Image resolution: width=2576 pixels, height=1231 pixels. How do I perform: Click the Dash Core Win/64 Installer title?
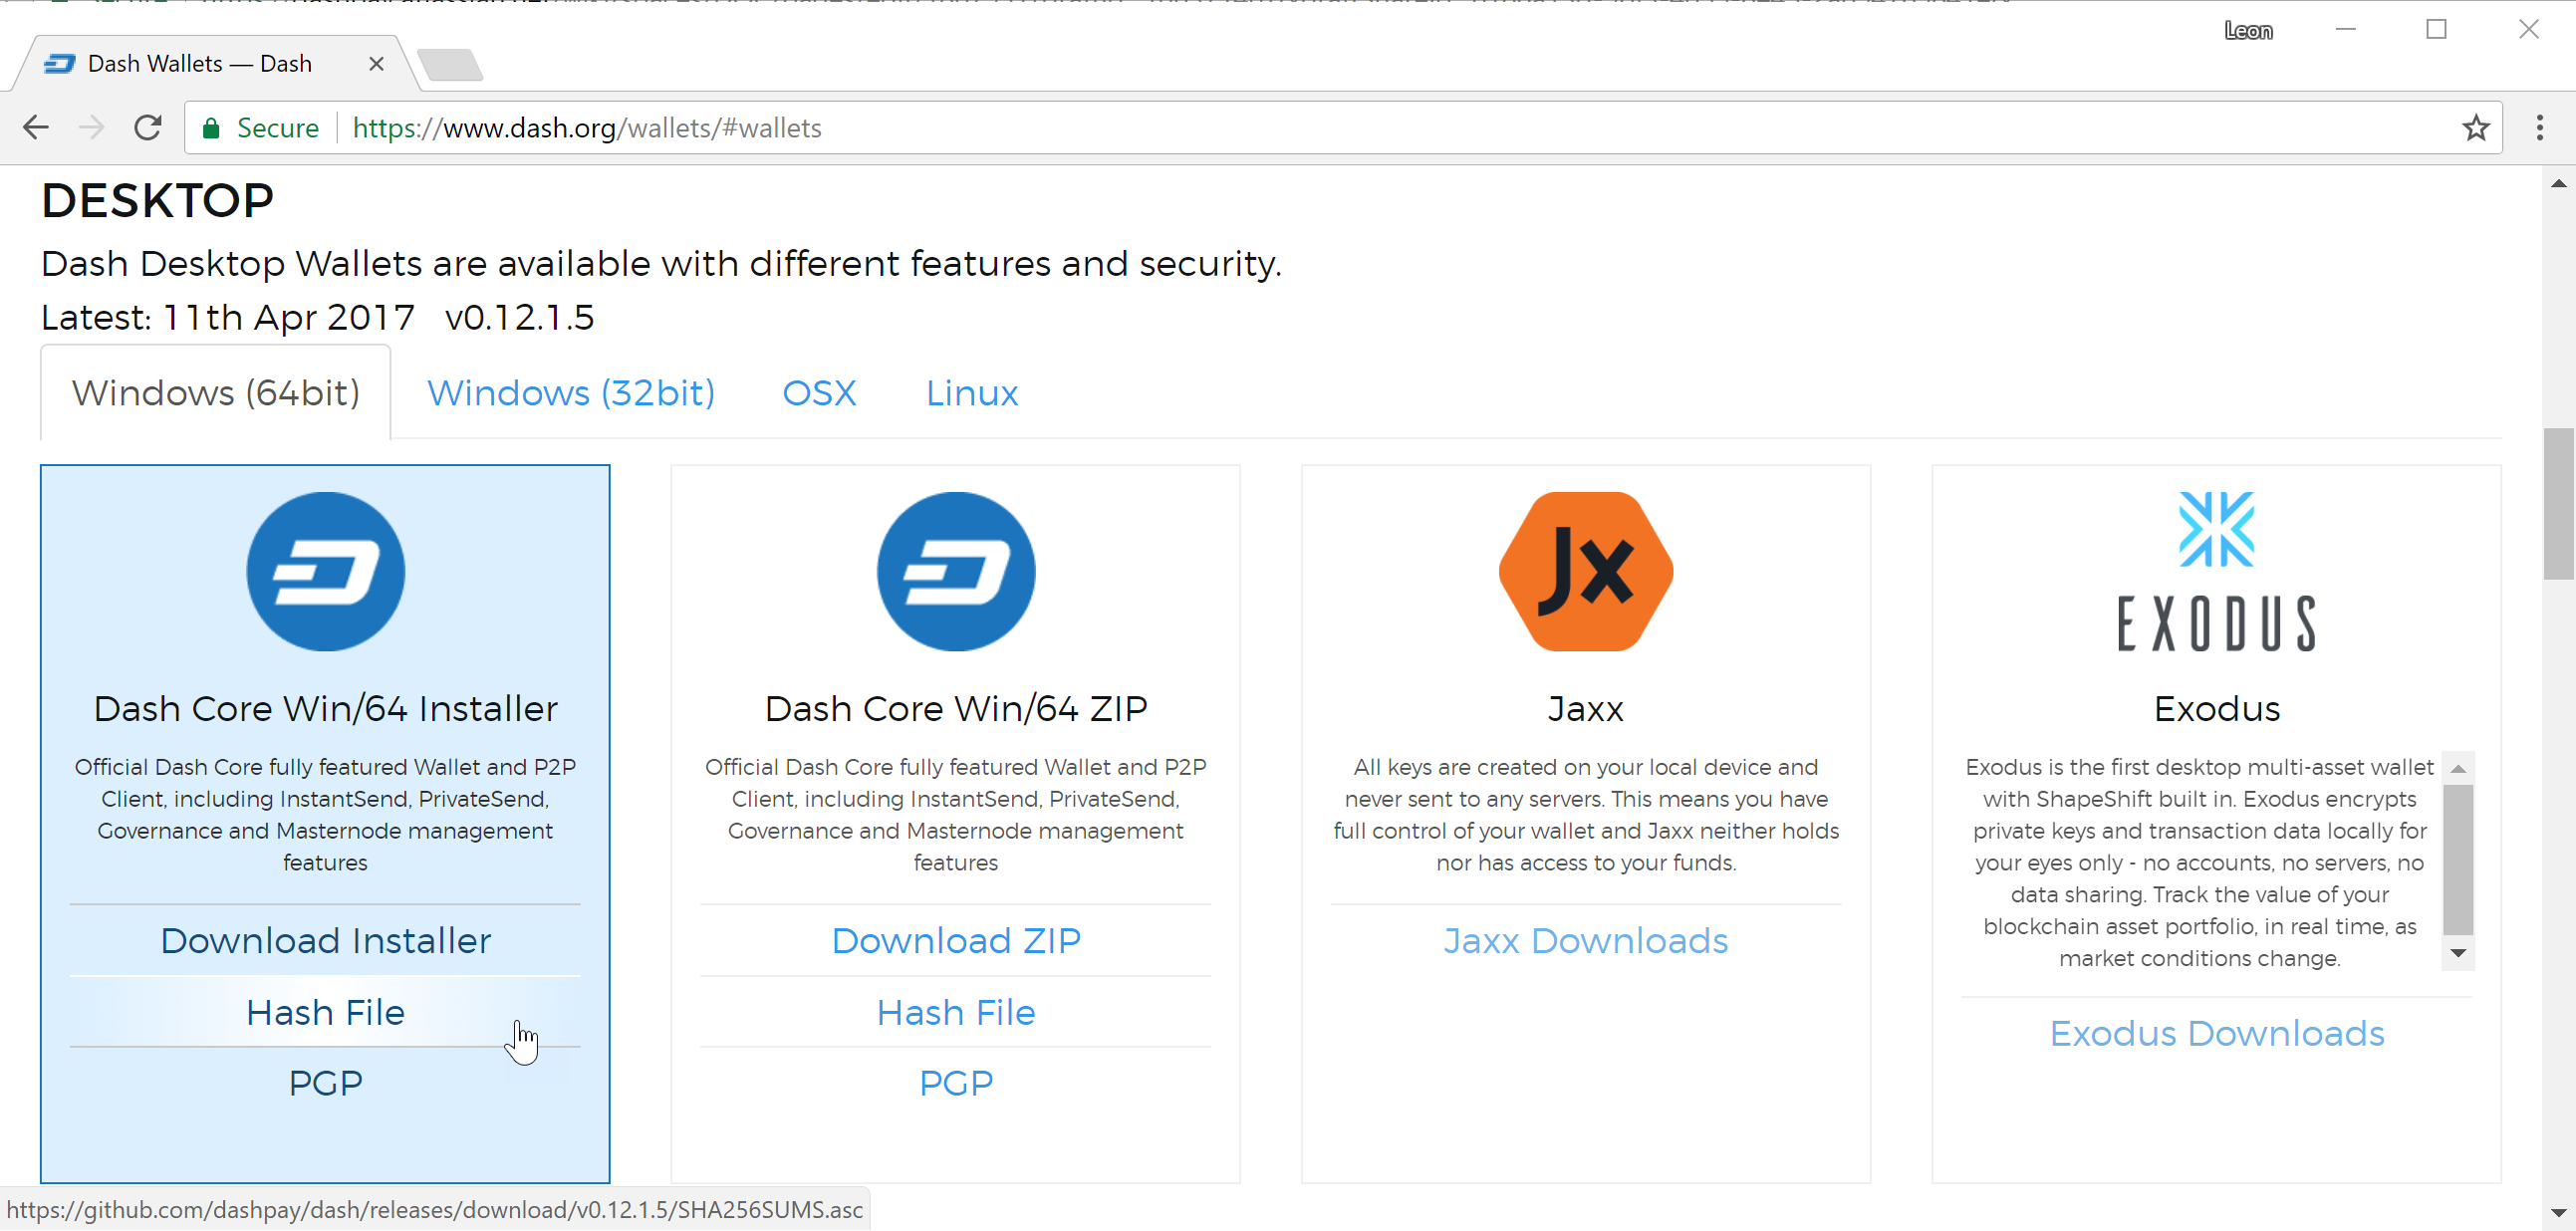(326, 709)
